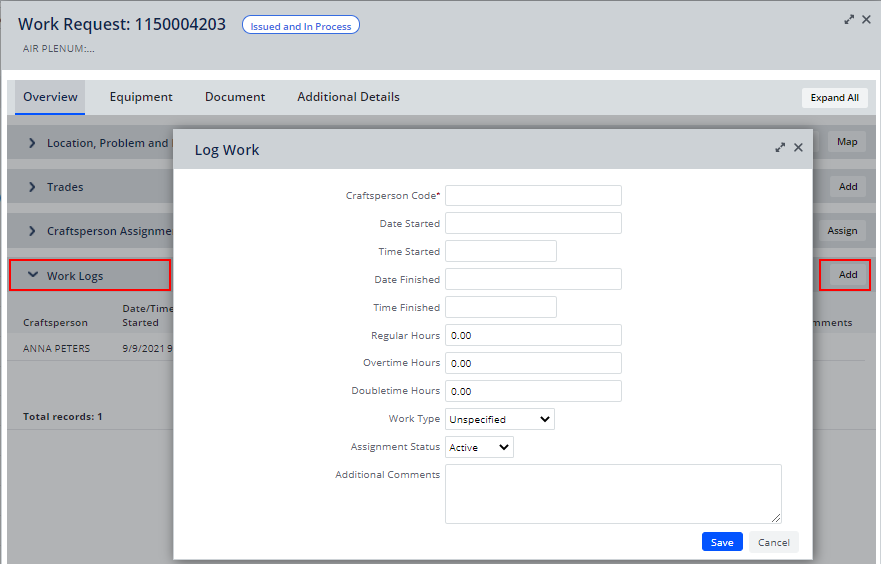Switch to Equipment tab
881x564 pixels.
[x=141, y=97]
